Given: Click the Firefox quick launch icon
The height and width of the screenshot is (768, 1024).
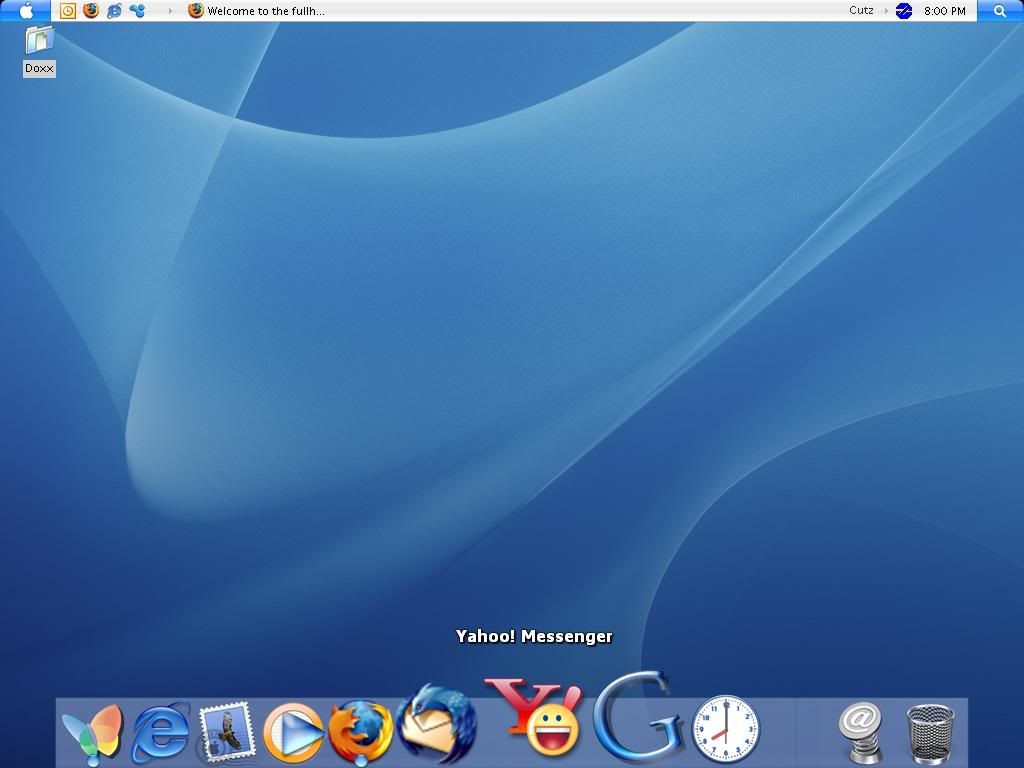Looking at the screenshot, I should click(91, 11).
